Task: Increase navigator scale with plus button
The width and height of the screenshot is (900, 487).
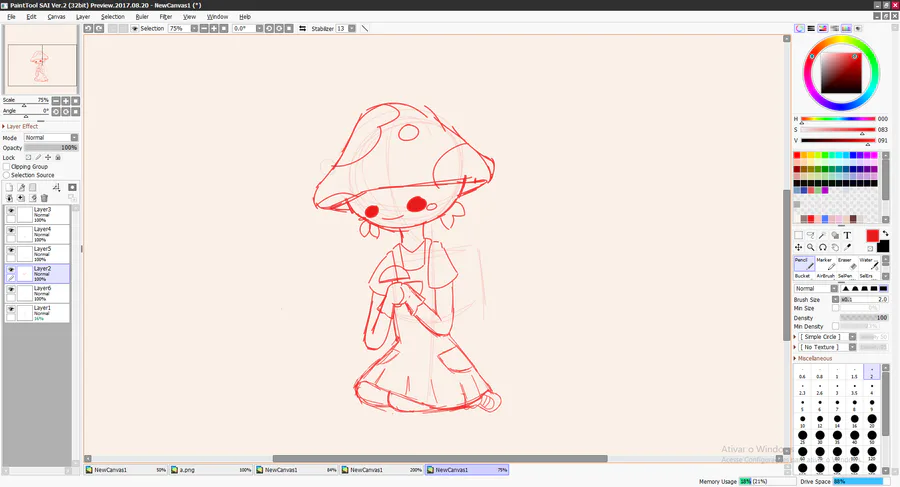Action: pos(65,101)
